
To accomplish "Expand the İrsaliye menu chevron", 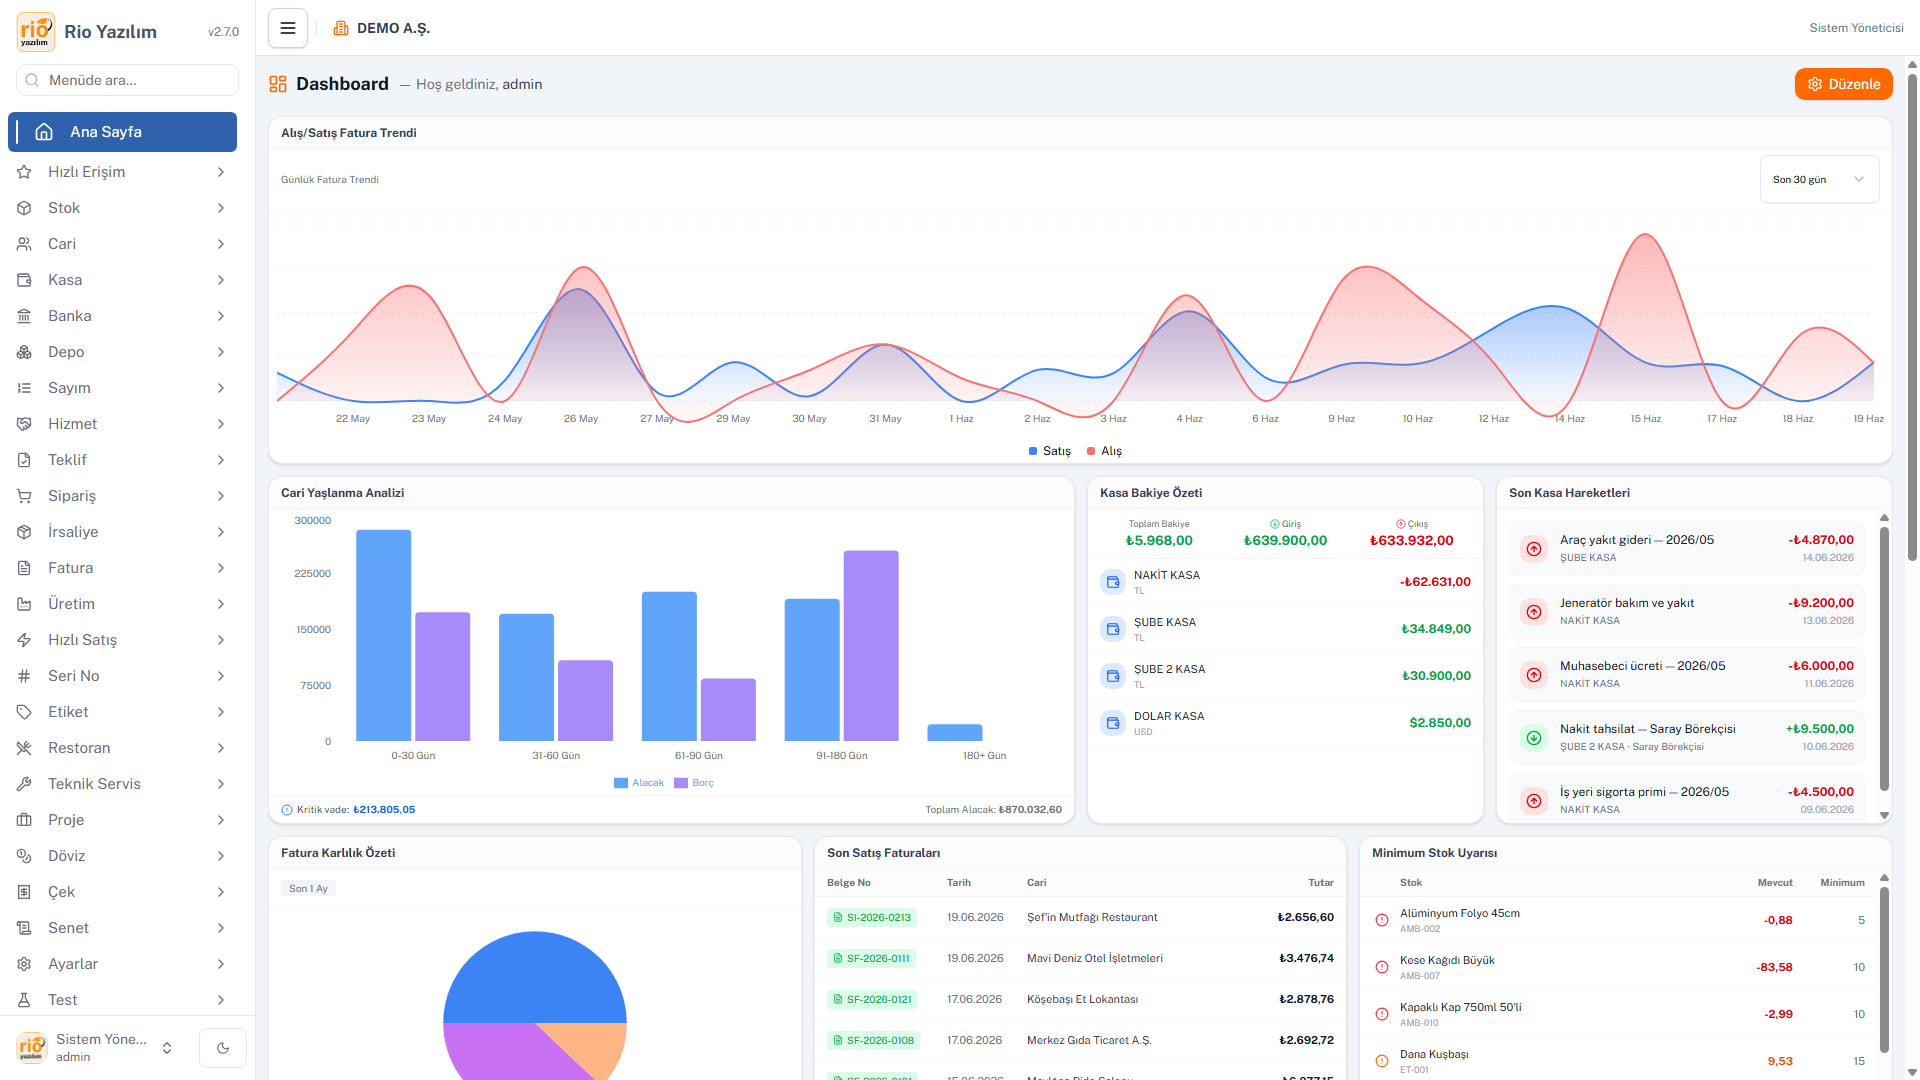I will [x=221, y=532].
